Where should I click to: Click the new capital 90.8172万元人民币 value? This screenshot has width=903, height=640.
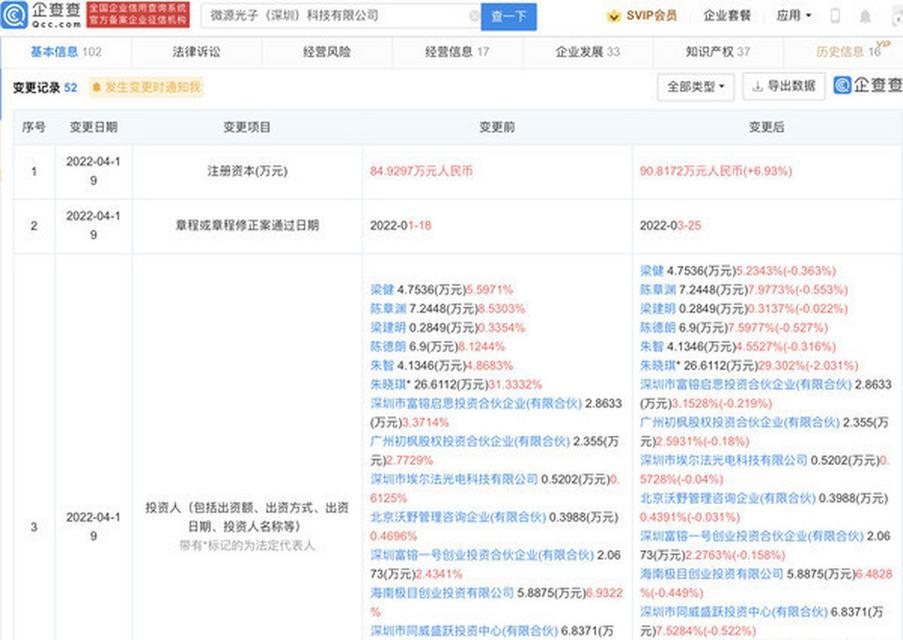716,171
